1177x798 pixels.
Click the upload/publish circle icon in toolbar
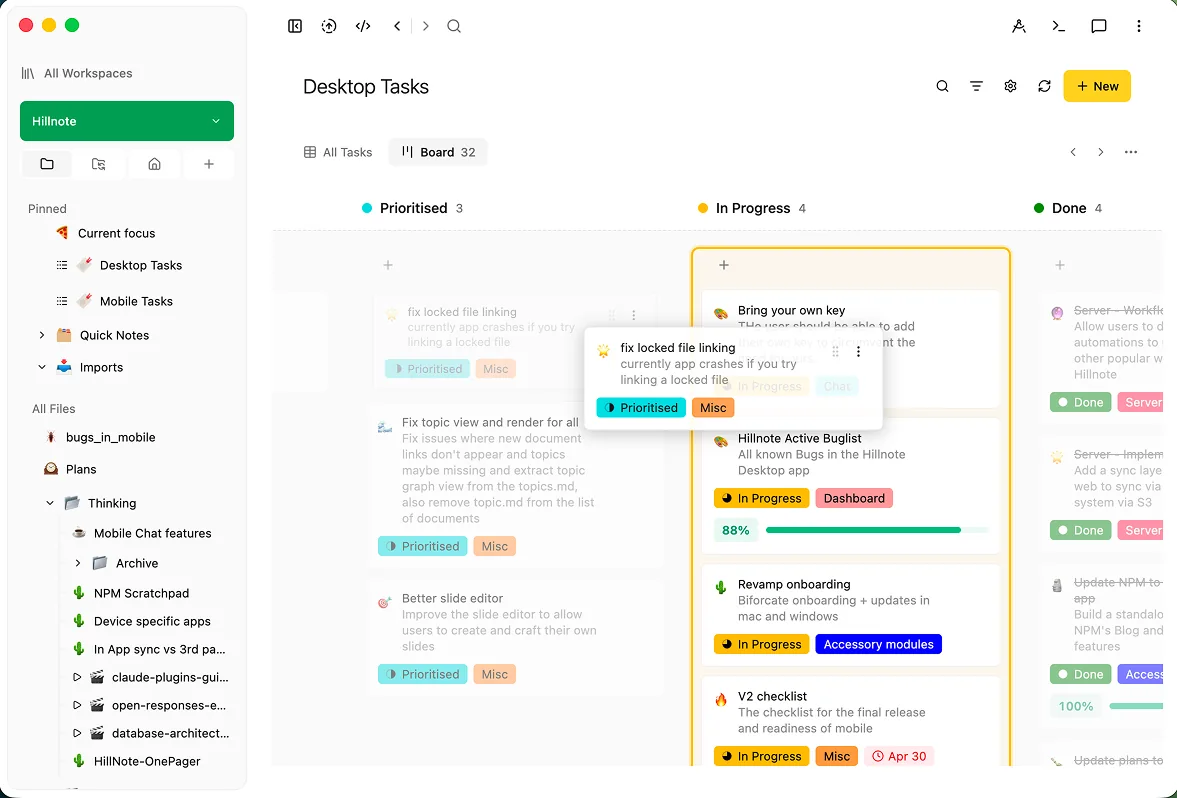click(329, 26)
